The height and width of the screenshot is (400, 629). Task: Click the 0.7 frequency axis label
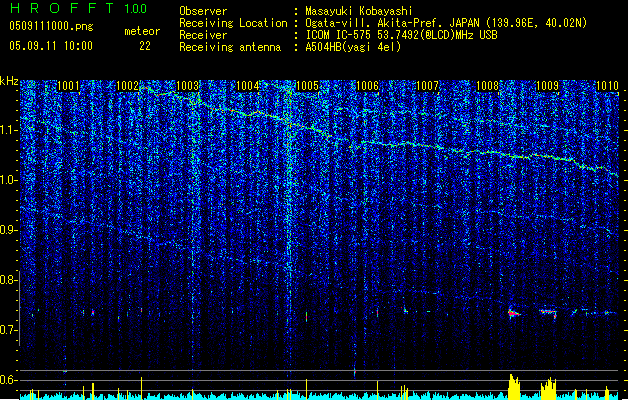pos(8,330)
